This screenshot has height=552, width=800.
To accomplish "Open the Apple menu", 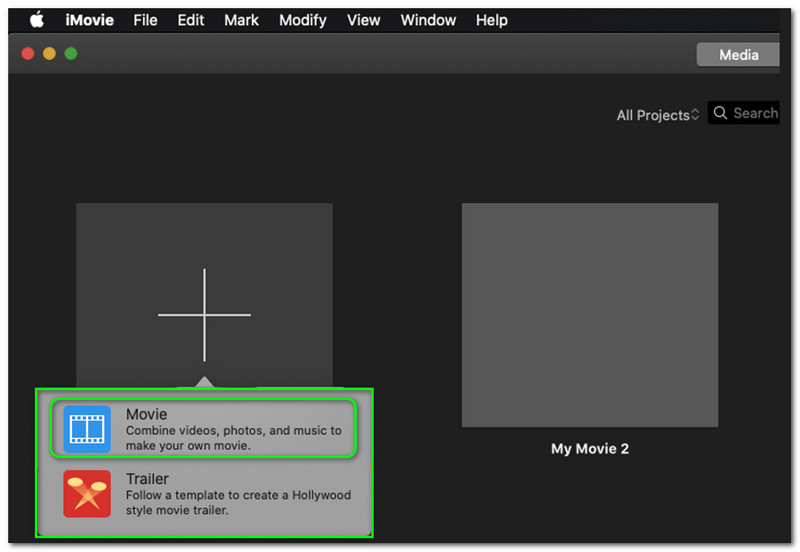I will click(37, 20).
